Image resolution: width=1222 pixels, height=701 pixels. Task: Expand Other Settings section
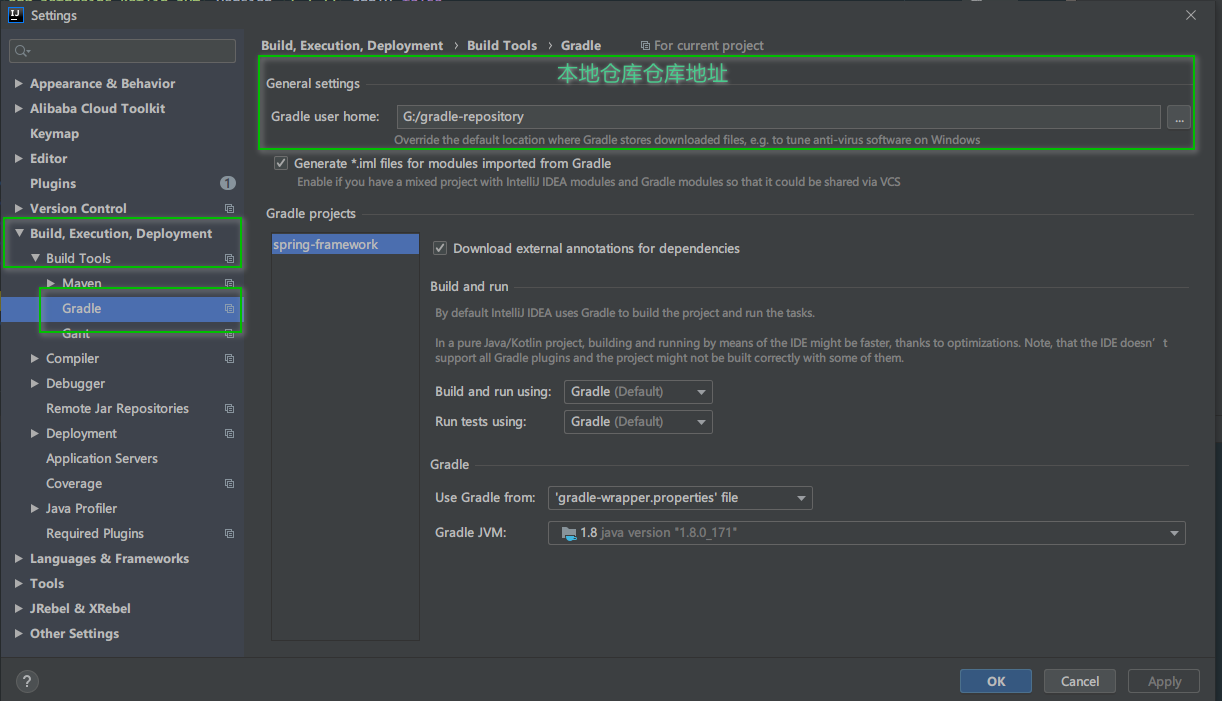[19, 634]
